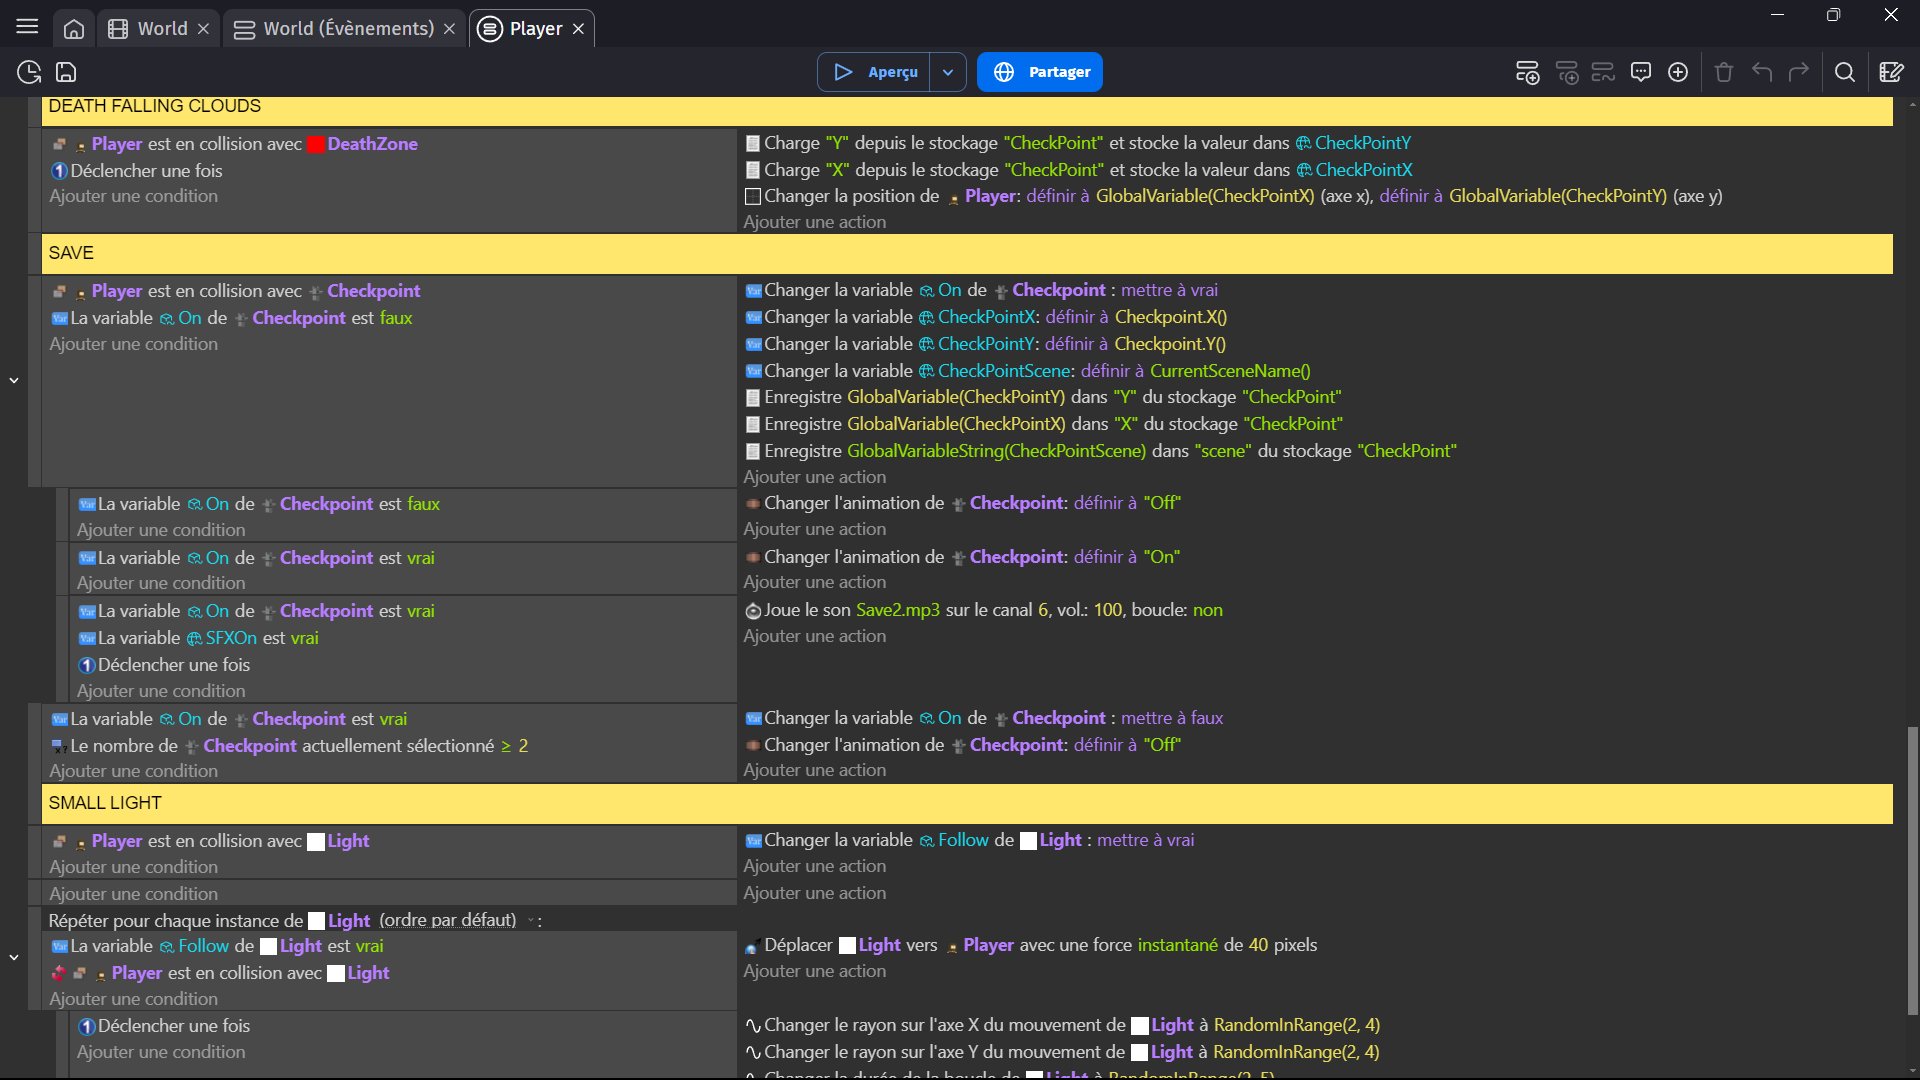
Task: Open the other event types (circled plus) button
Action: (1678, 72)
